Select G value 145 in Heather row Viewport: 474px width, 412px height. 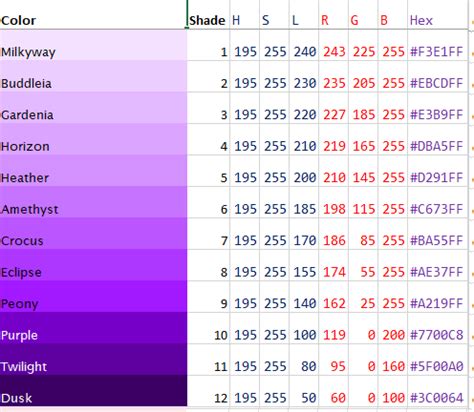pyautogui.click(x=363, y=170)
